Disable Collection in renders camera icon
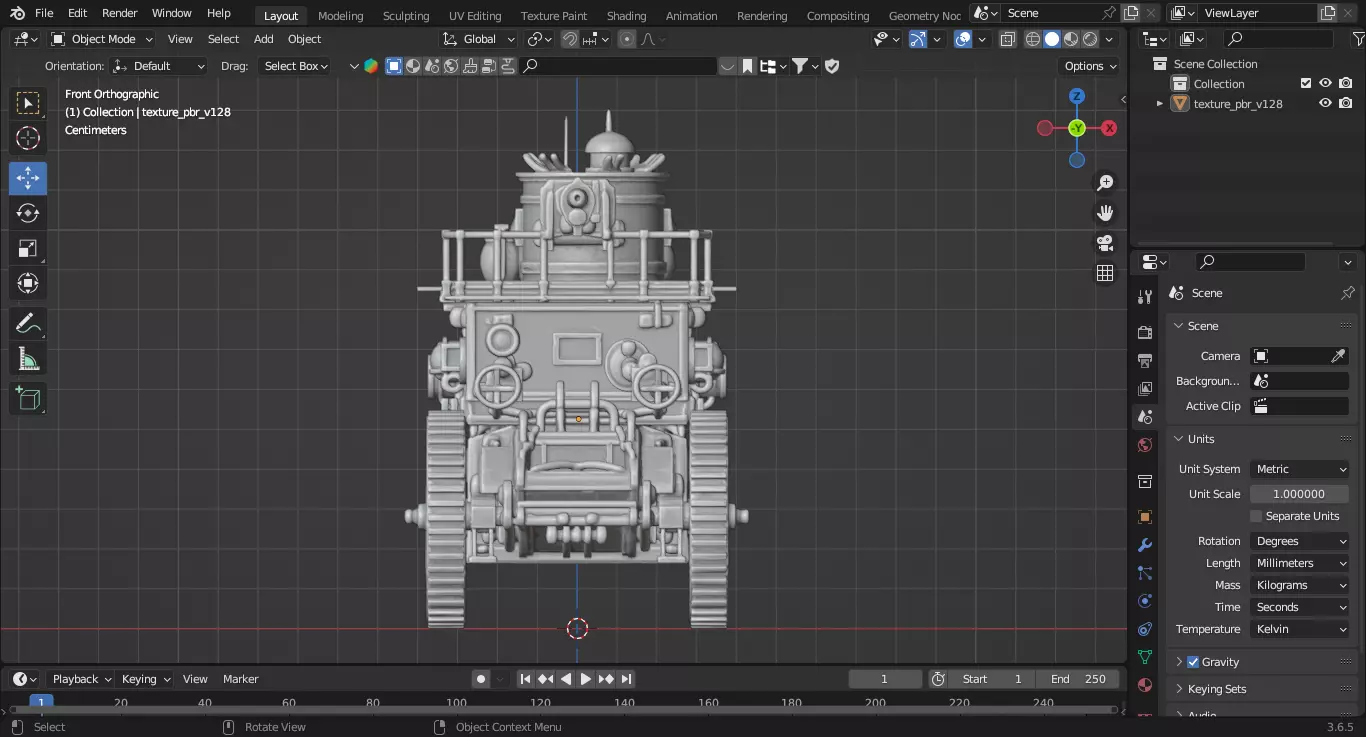 [x=1346, y=84]
